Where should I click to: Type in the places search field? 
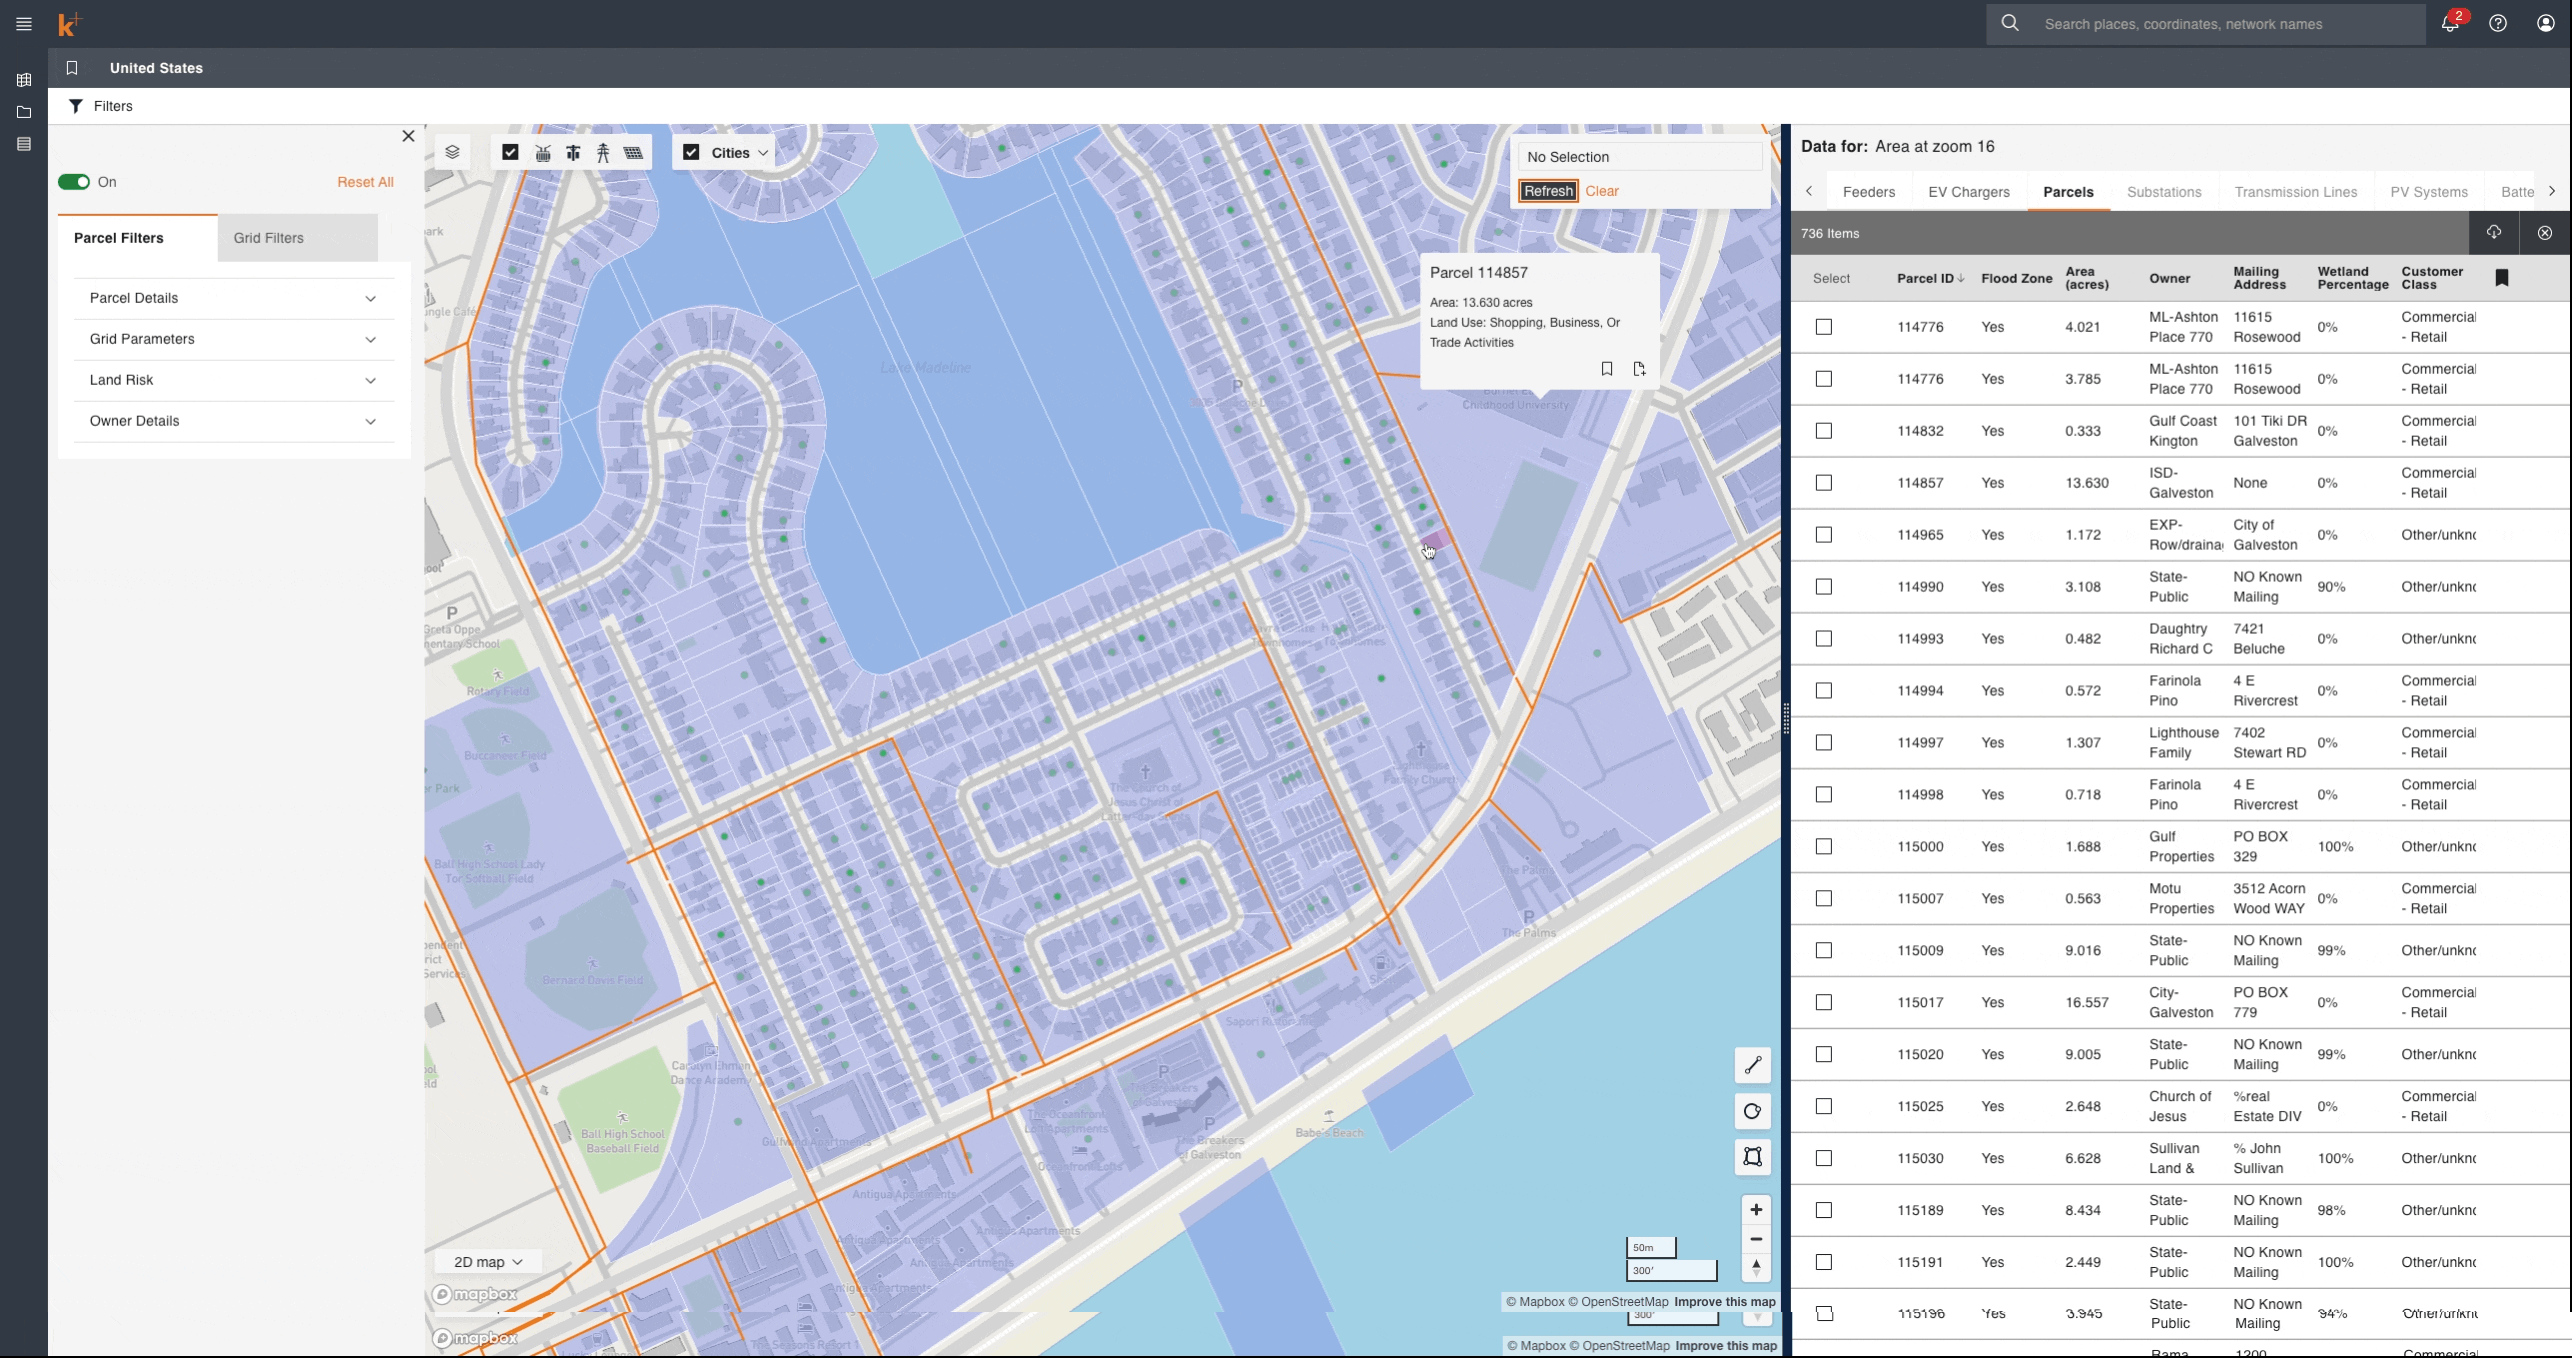point(2200,23)
